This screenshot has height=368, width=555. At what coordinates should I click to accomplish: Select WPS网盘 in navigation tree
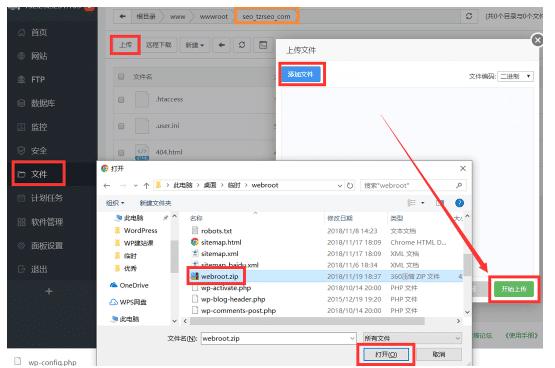[133, 302]
